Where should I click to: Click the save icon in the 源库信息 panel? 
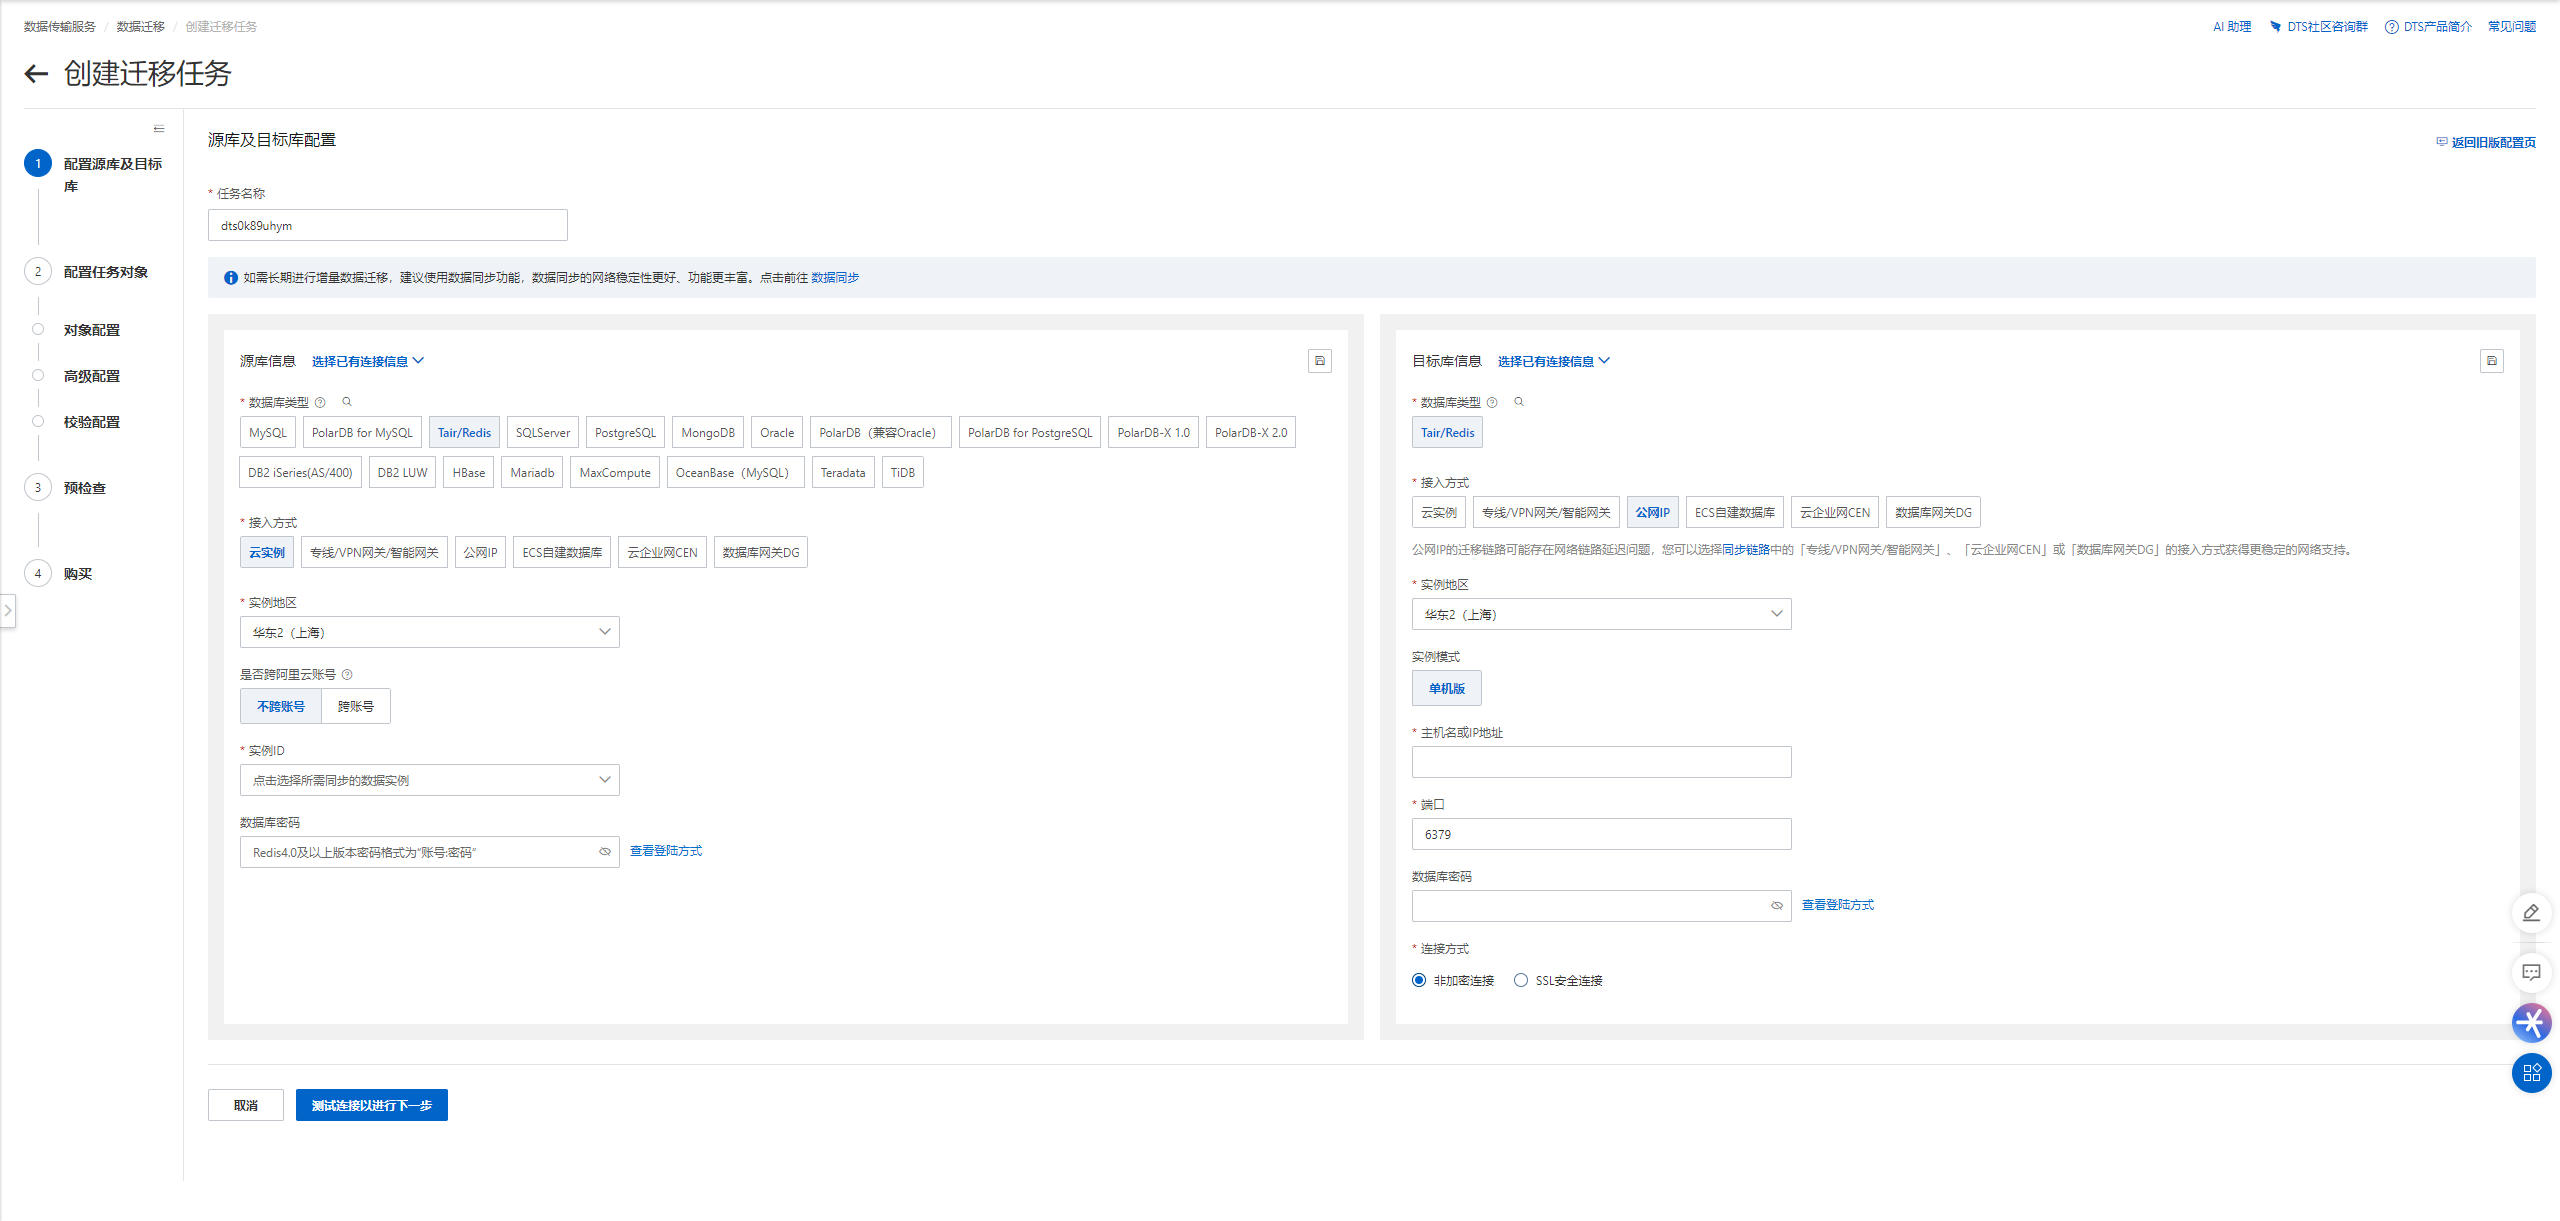[1319, 361]
